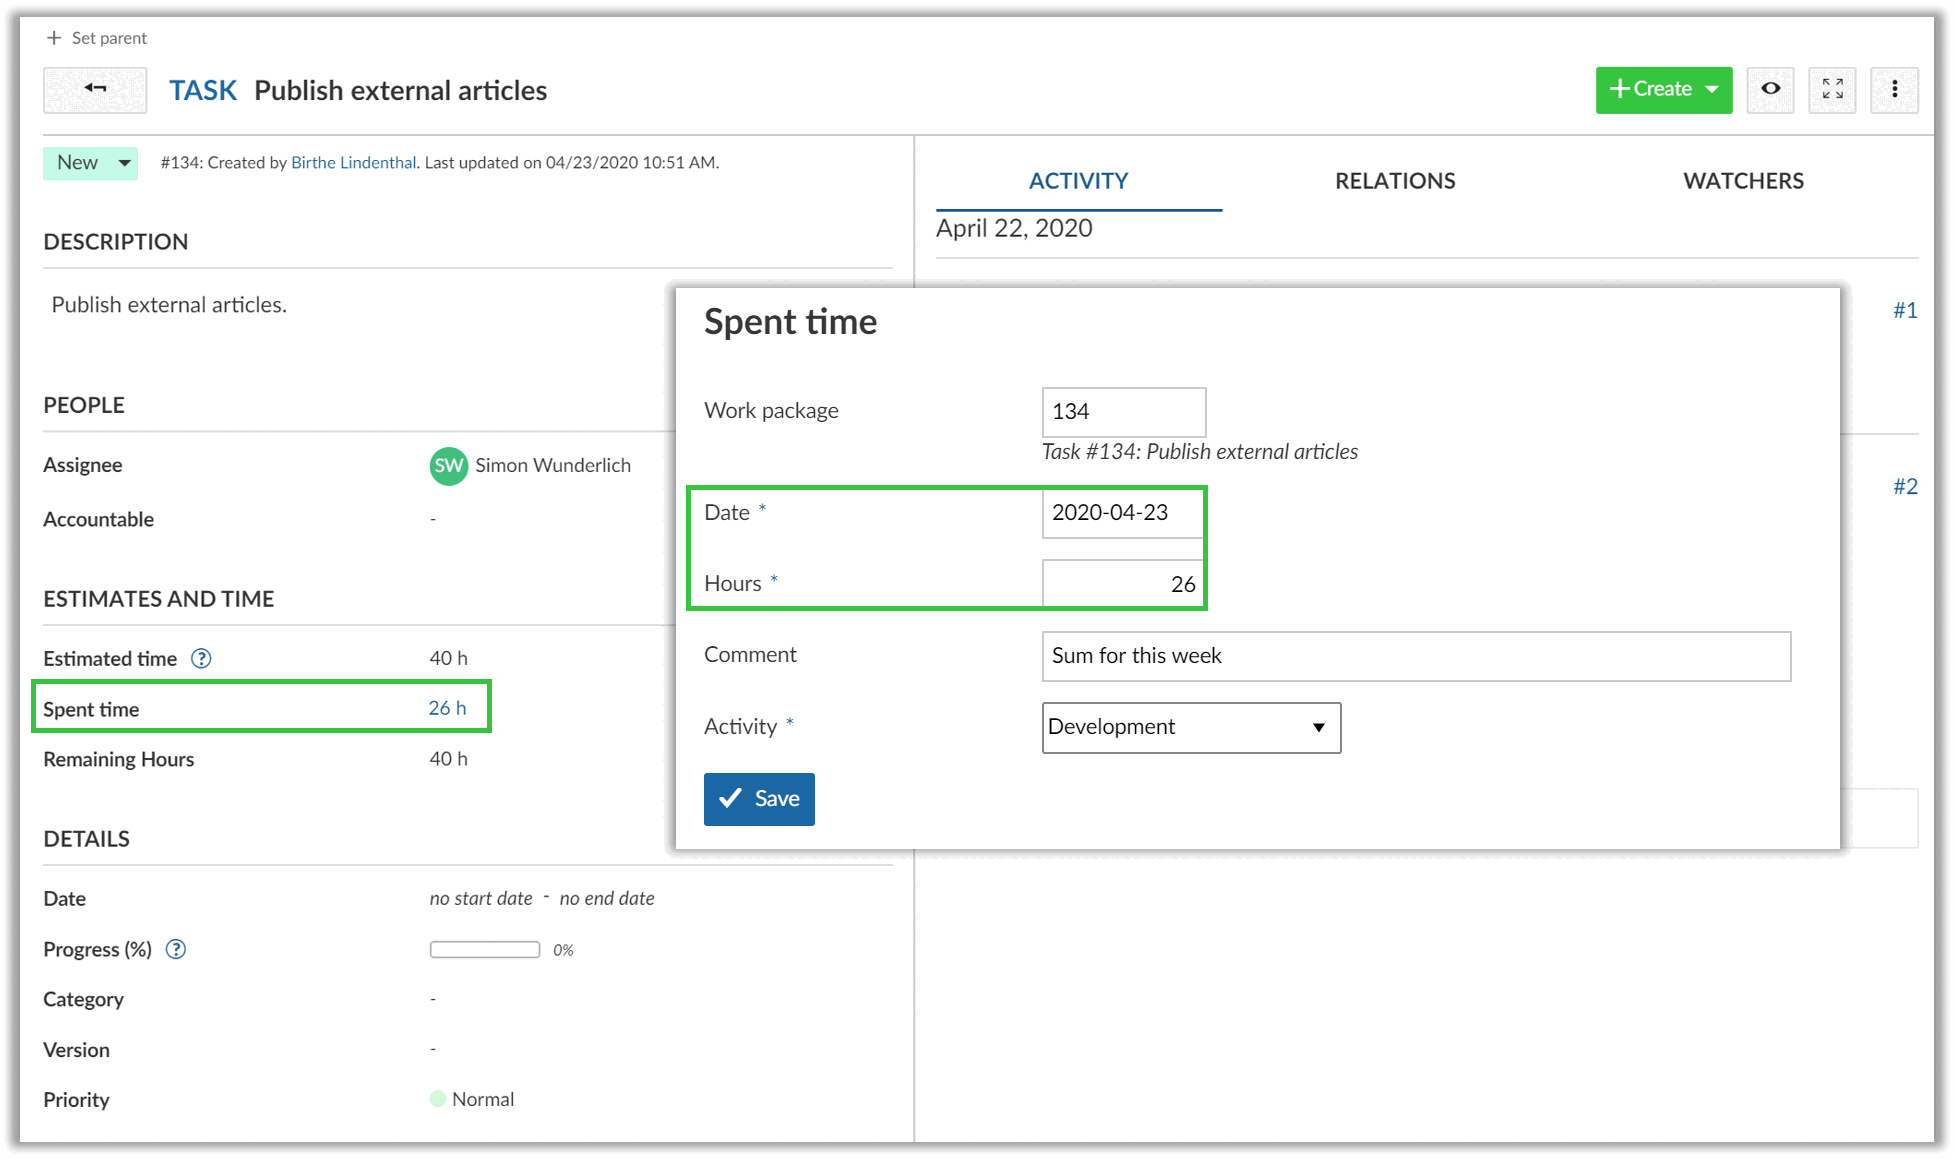The width and height of the screenshot is (1954, 1159).
Task: Open Birthe Lindenthal's profile link
Action: coord(353,163)
